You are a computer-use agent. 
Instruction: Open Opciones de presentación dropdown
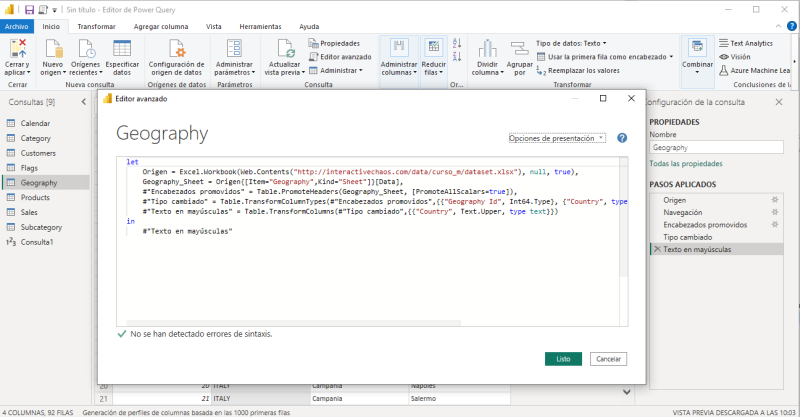[x=557, y=138]
